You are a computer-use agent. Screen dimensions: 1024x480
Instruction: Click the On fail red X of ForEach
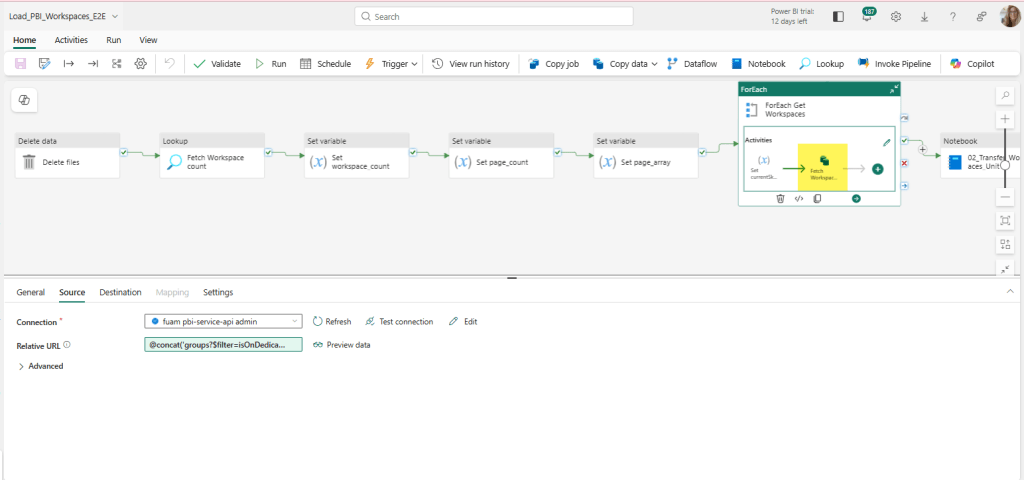click(x=905, y=163)
